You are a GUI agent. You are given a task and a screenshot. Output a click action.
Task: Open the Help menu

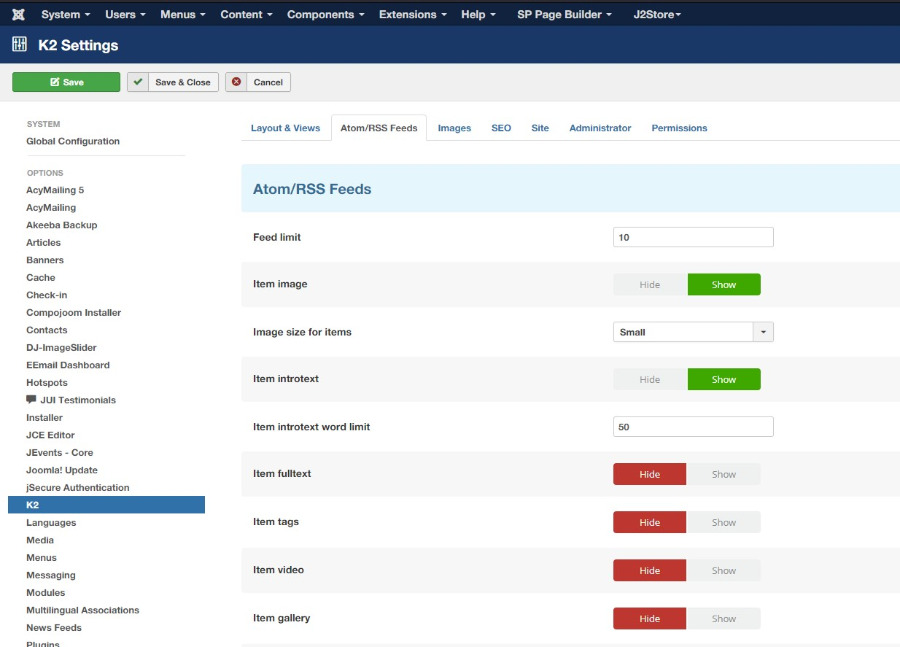[x=478, y=14]
